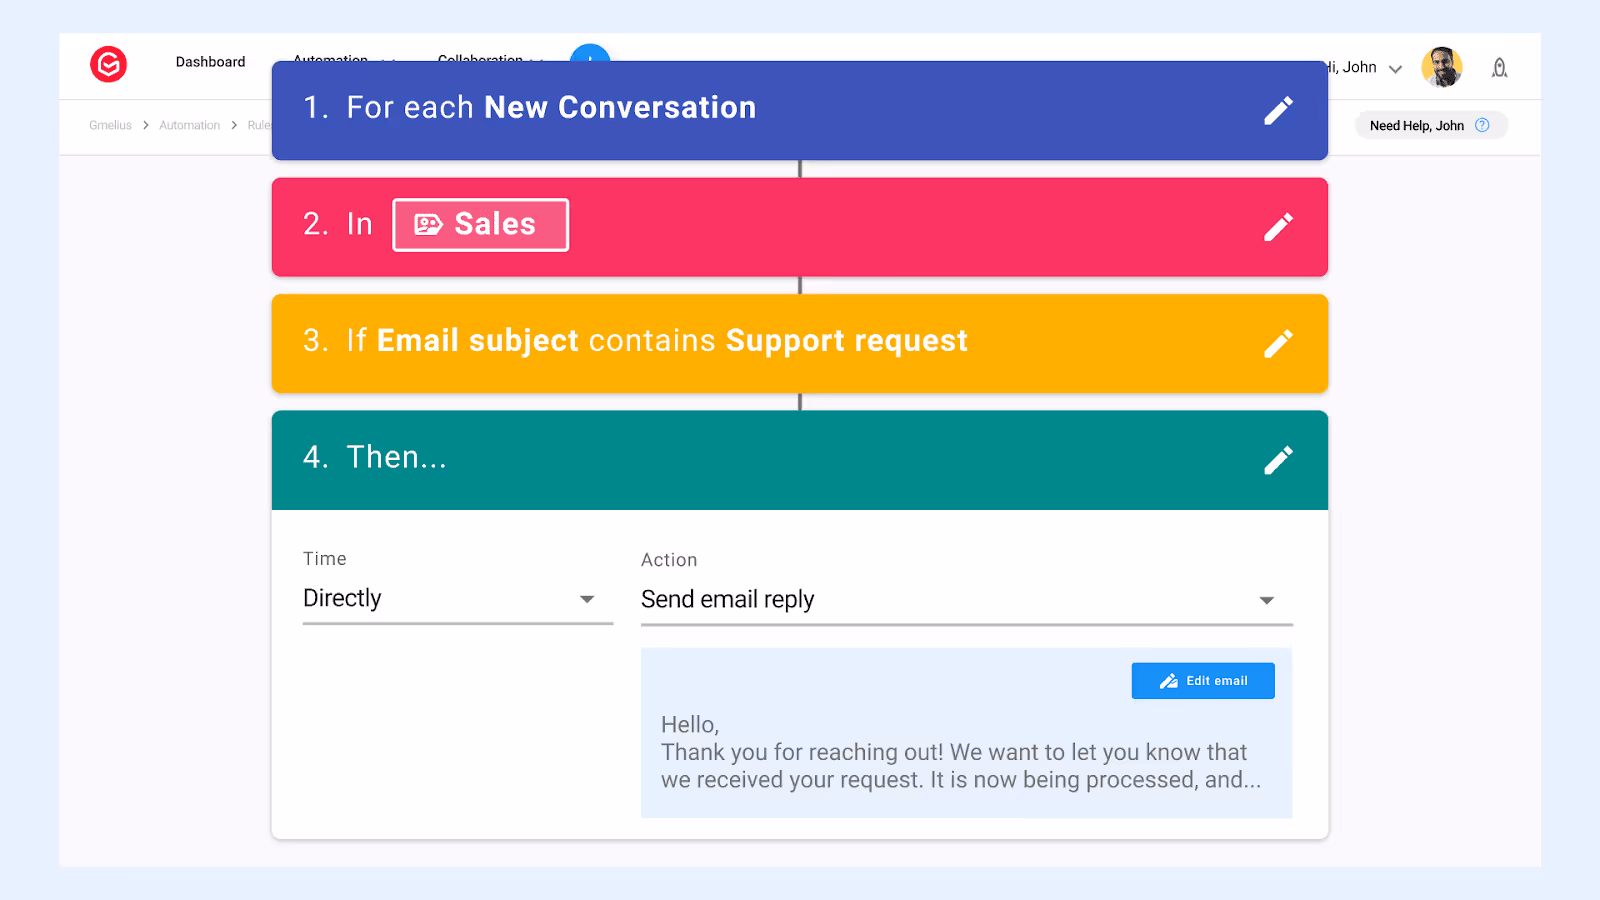Click the Sales label chip

pos(481,225)
